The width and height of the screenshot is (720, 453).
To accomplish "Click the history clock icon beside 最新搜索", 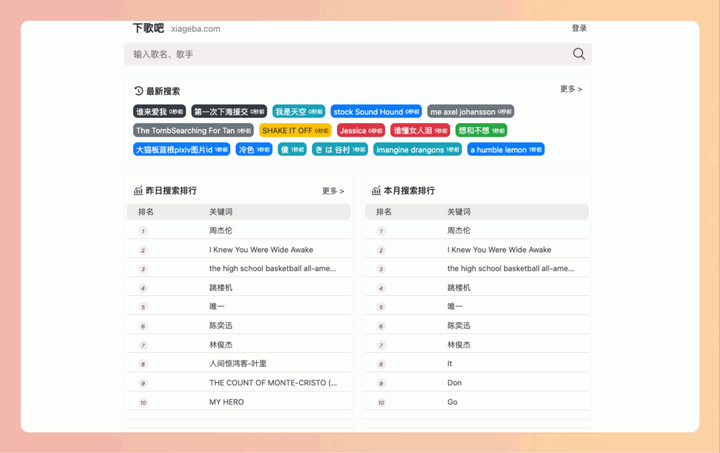I will click(139, 91).
